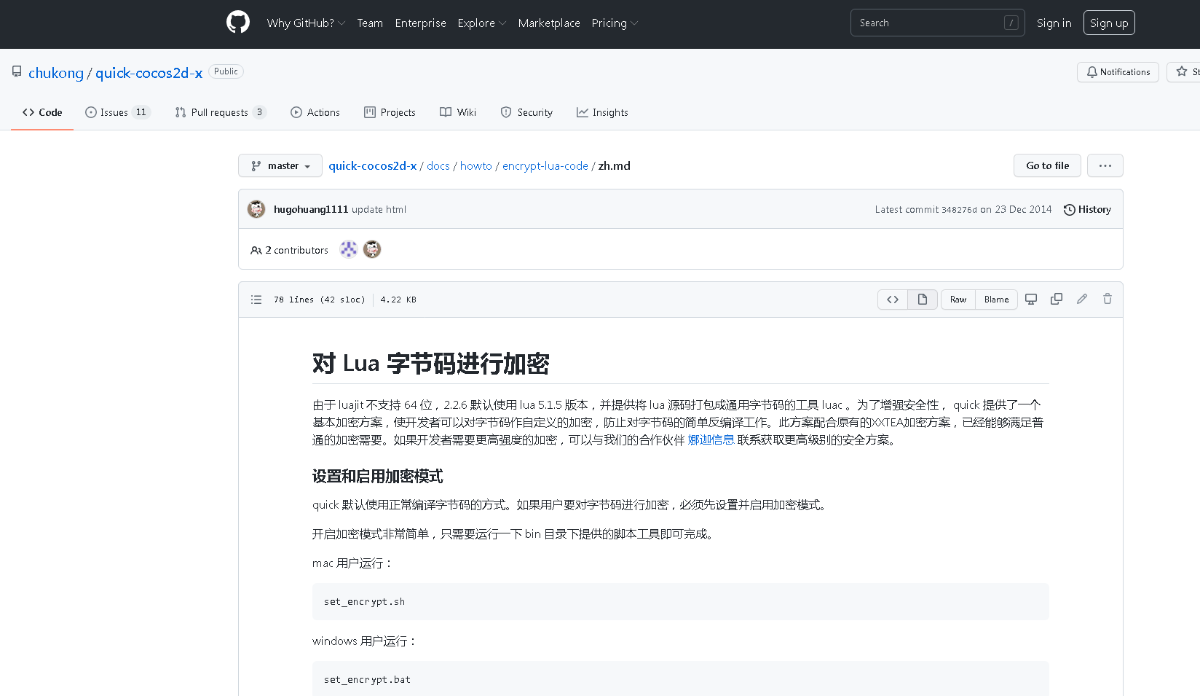Click the repository book icon beside chukong
The width and height of the screenshot is (1200, 696).
click(17, 72)
